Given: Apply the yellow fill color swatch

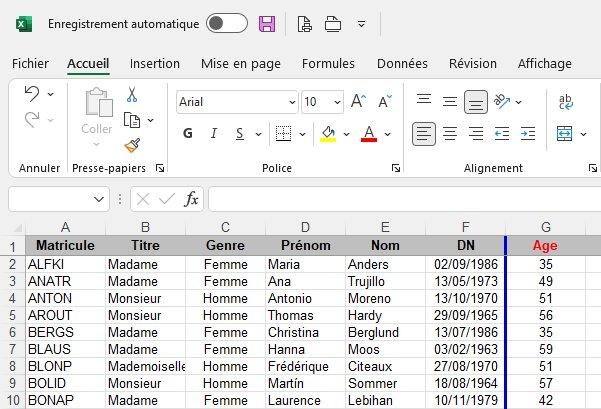Looking at the screenshot, I should click(328, 133).
